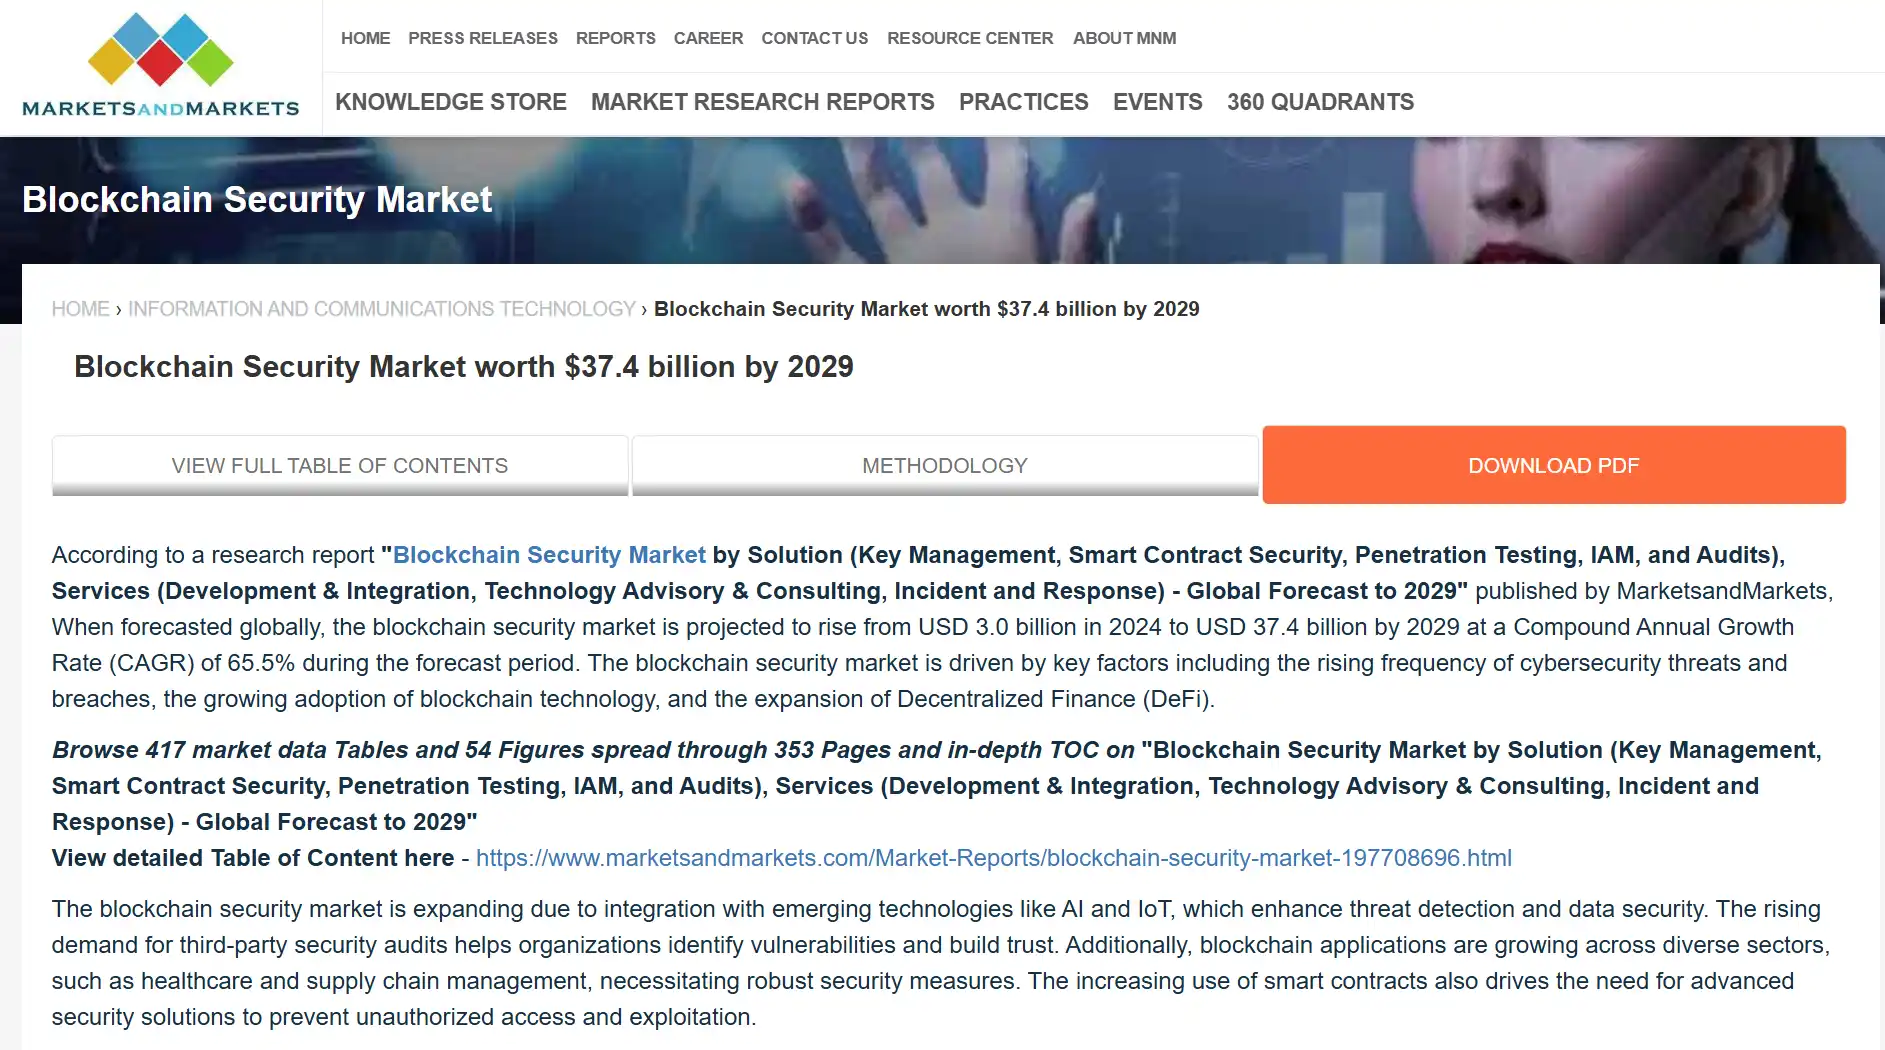Open the KNOWLEDGE STORE section

click(450, 102)
